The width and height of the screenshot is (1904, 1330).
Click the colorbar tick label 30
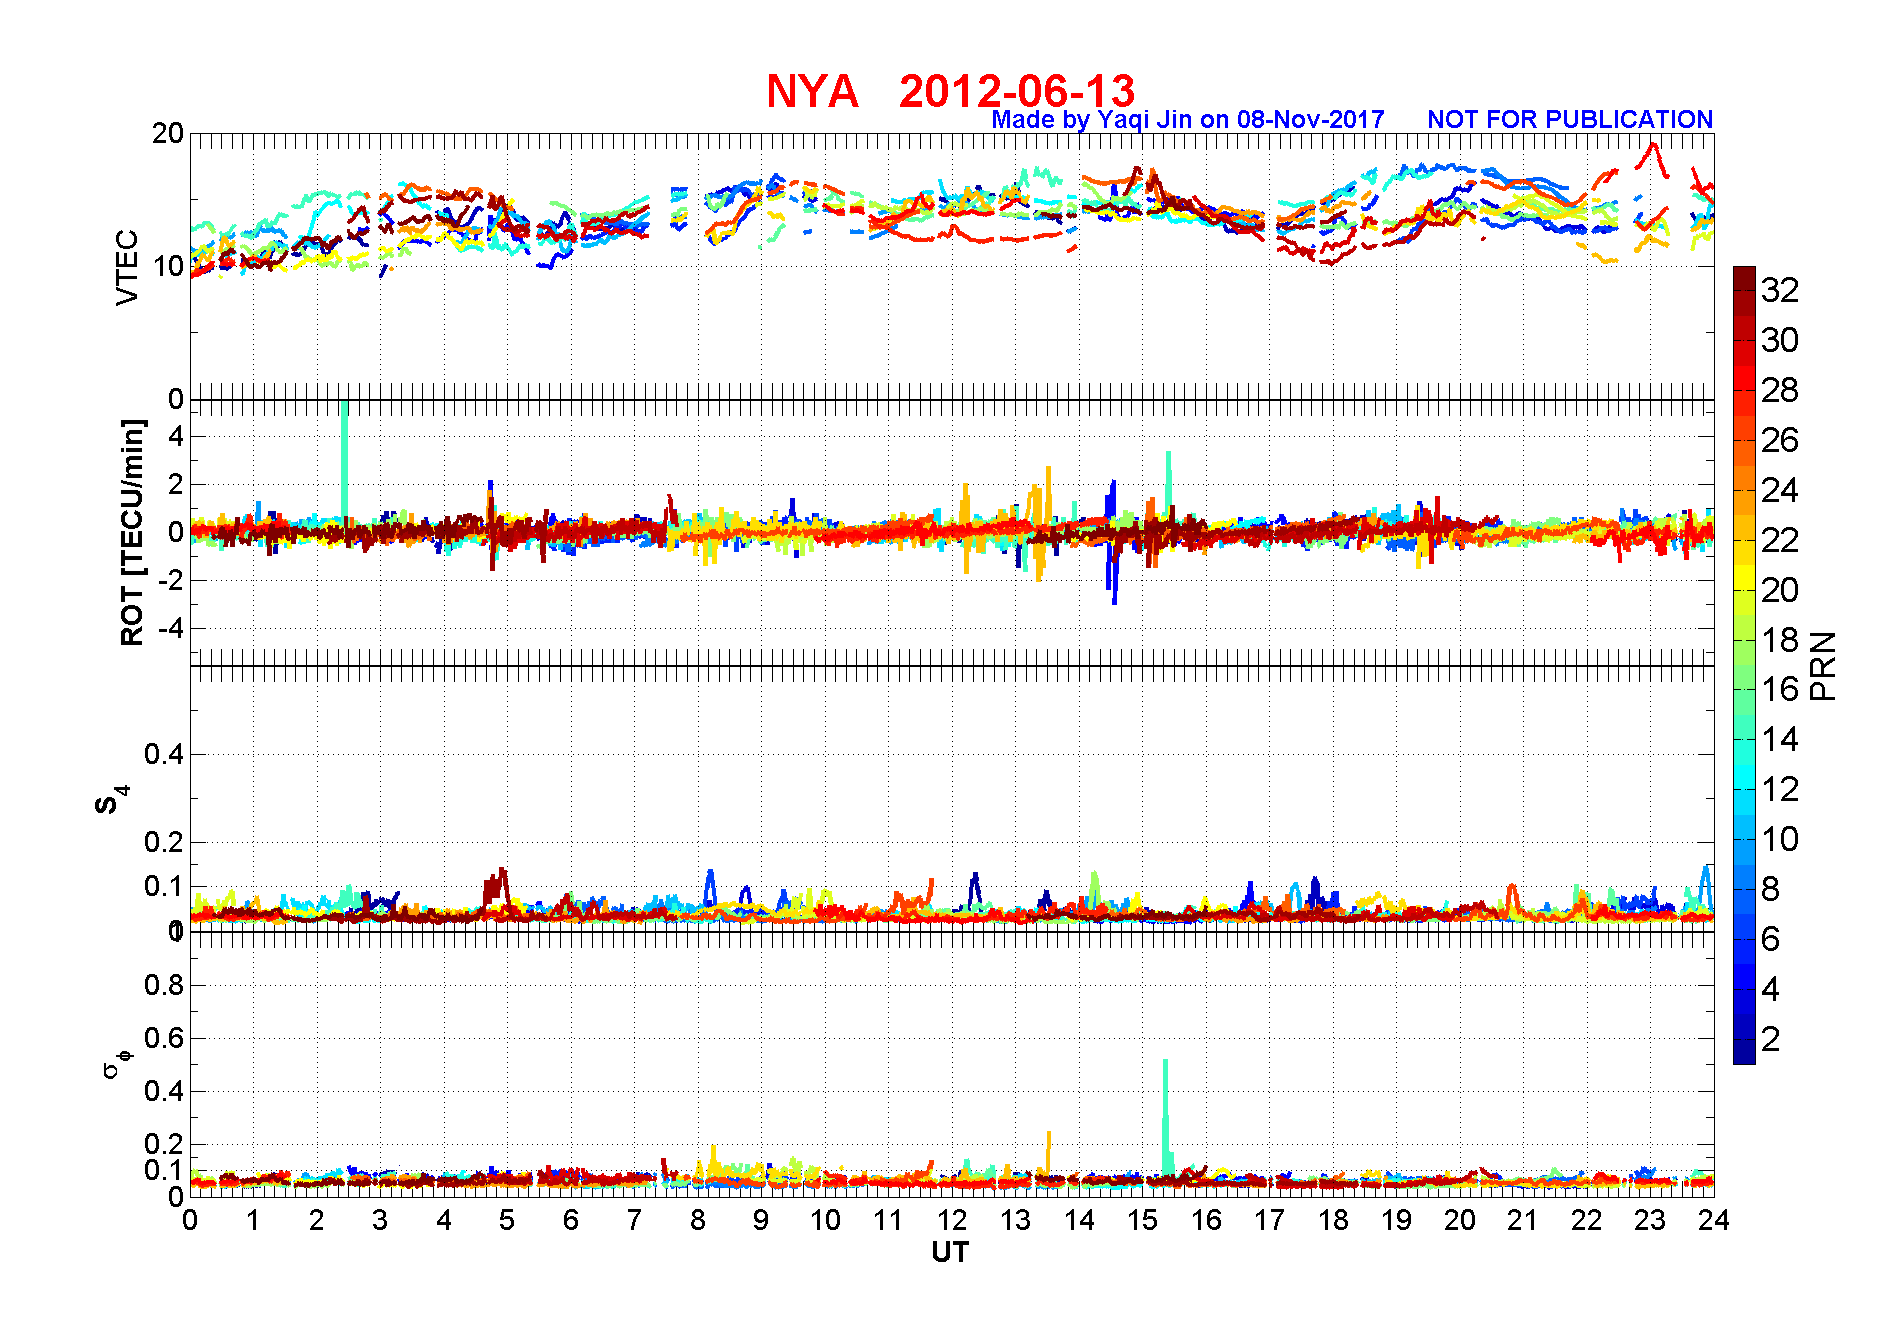(x=1780, y=340)
